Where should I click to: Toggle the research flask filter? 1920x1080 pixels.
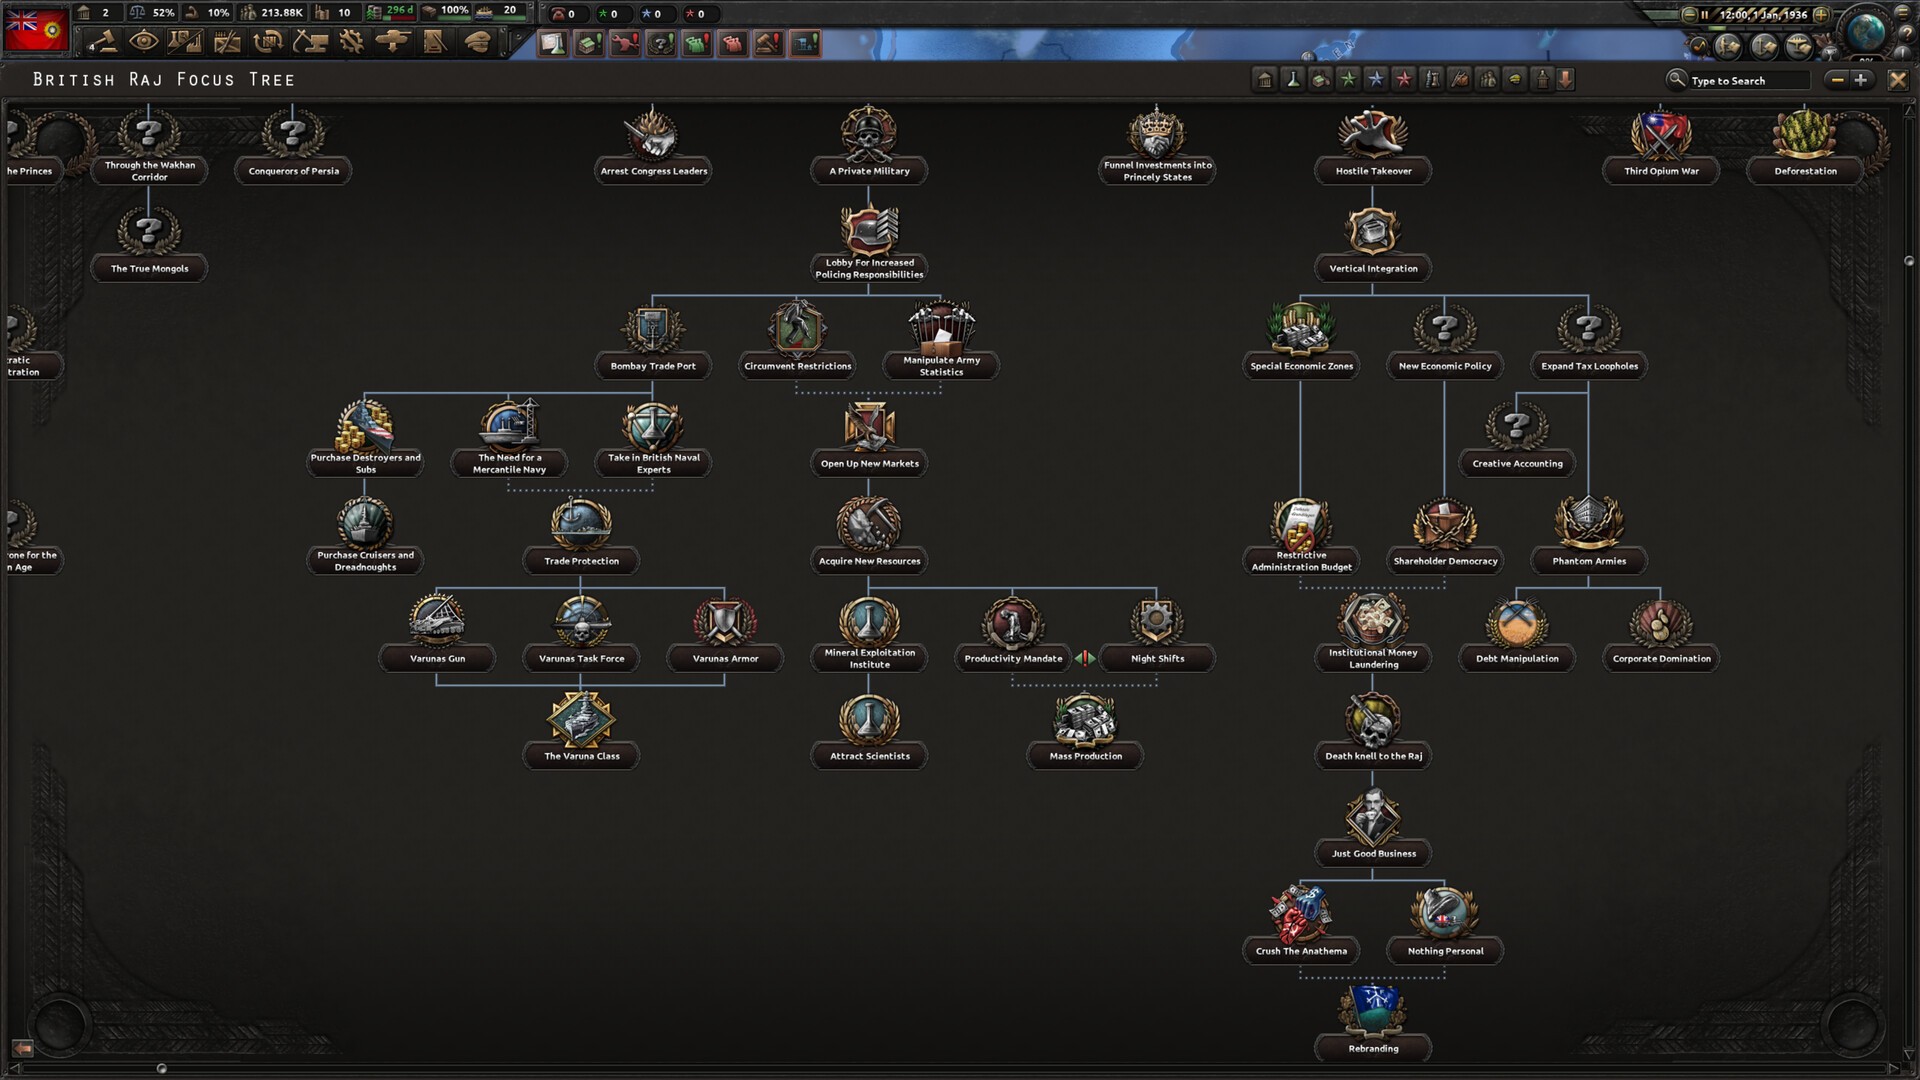[x=1293, y=80]
